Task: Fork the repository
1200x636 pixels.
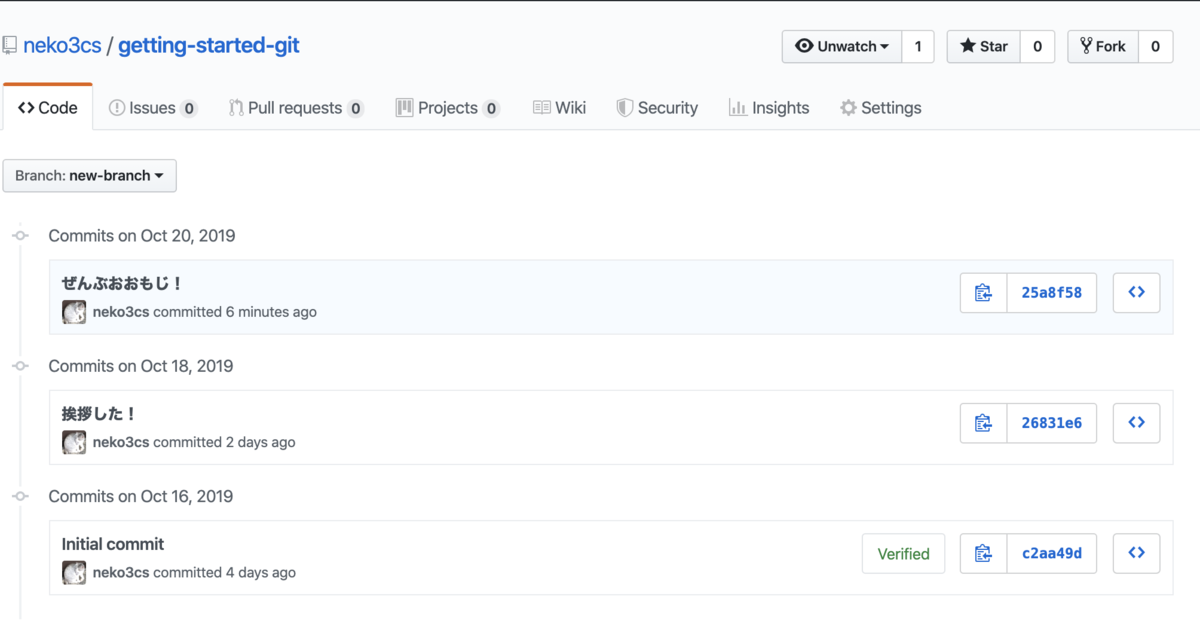Action: point(1103,46)
